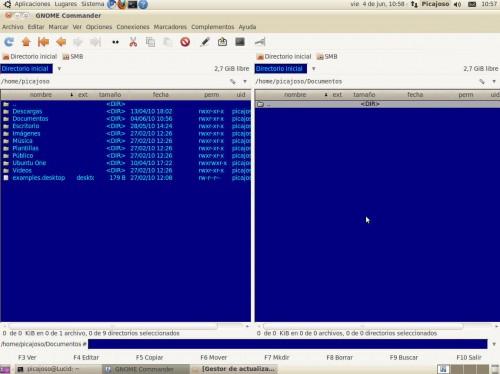Select the Descargas folder row

pyautogui.click(x=126, y=111)
